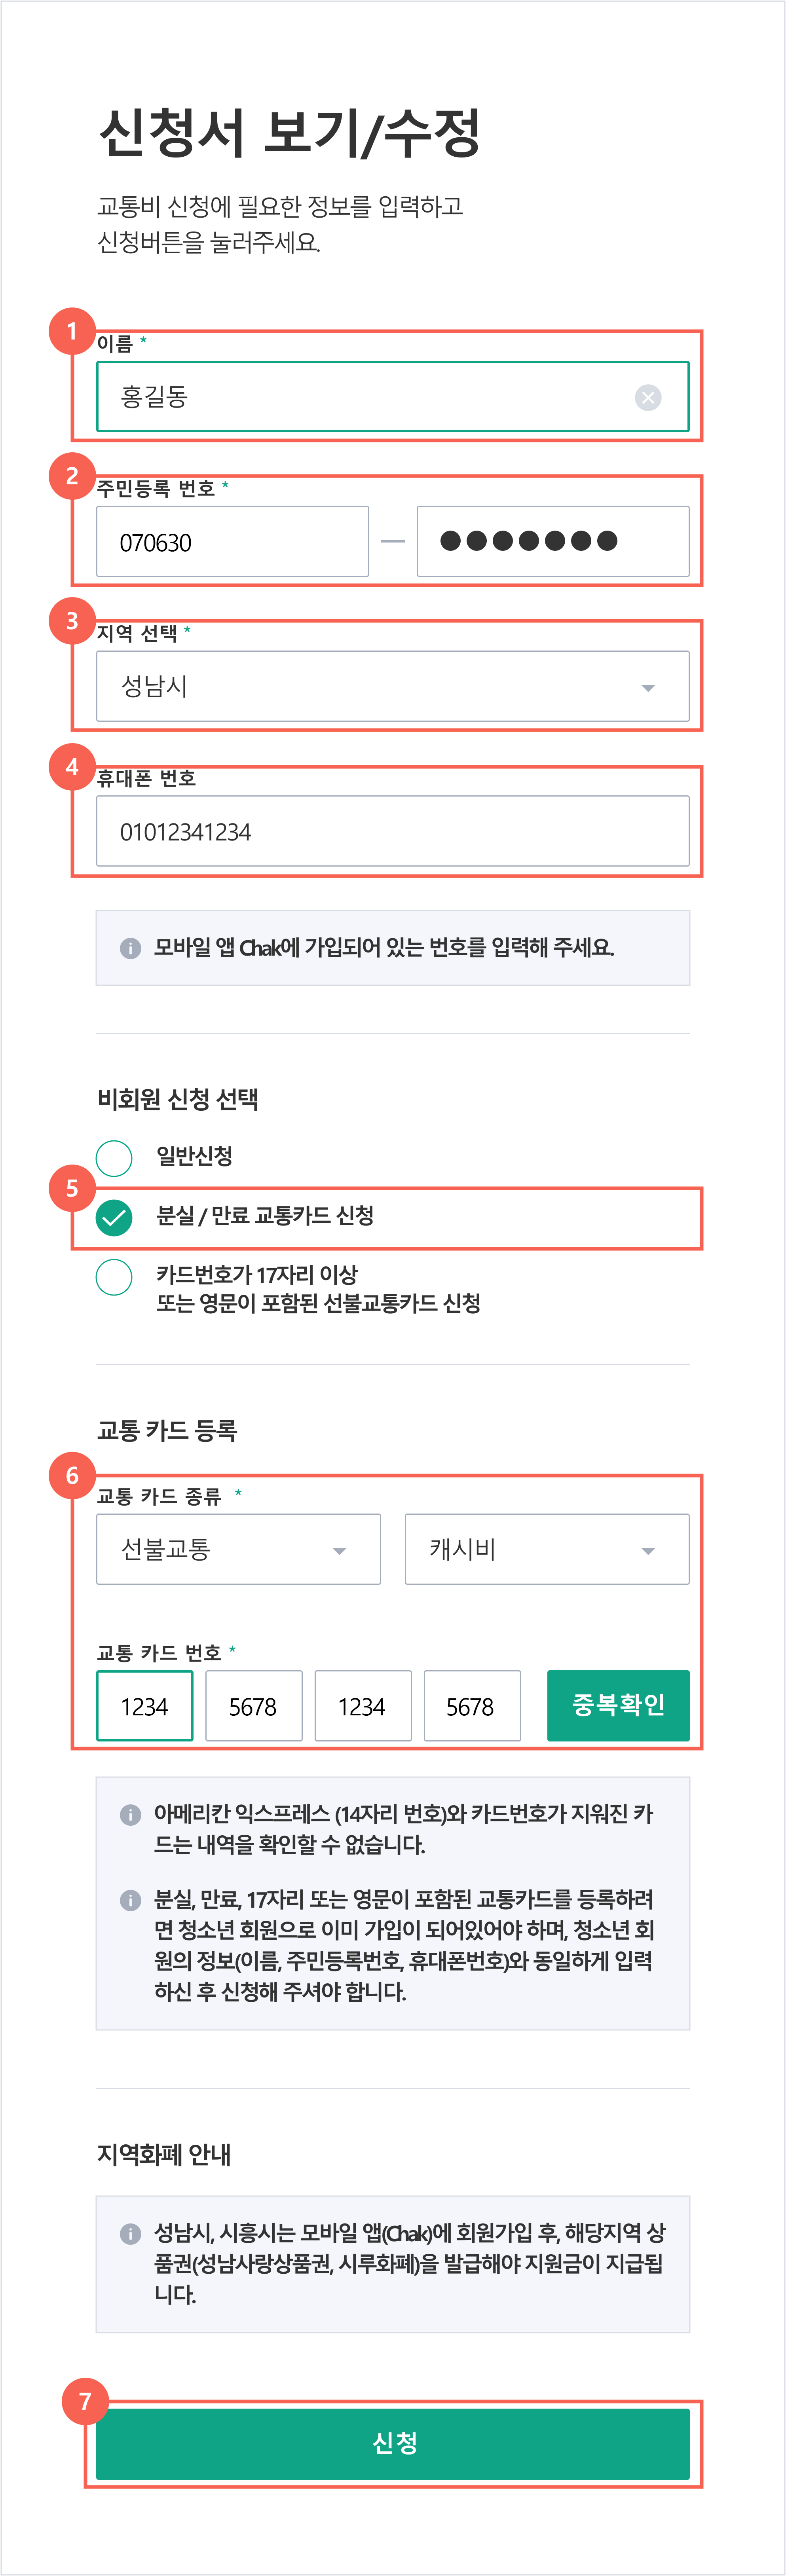Image resolution: width=786 pixels, height=2576 pixels.
Task: Click the 중복확인 button
Action: 618,1705
